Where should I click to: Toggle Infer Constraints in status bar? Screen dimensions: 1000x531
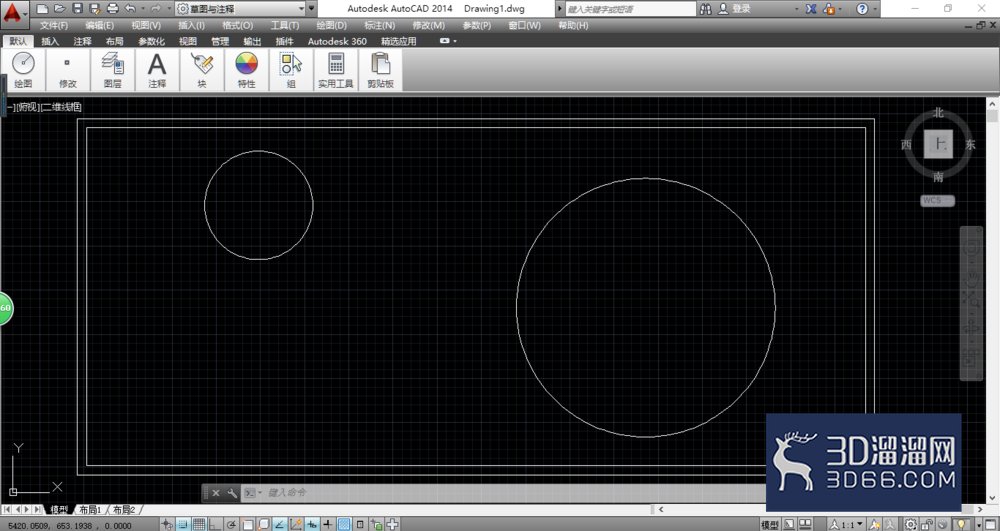167,524
